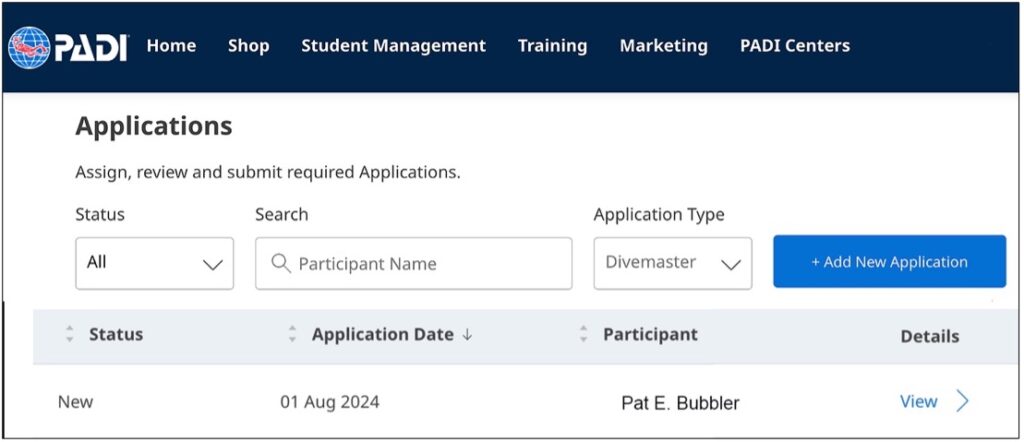Click the chevron arrow next to View
1024x442 pixels.
(962, 402)
